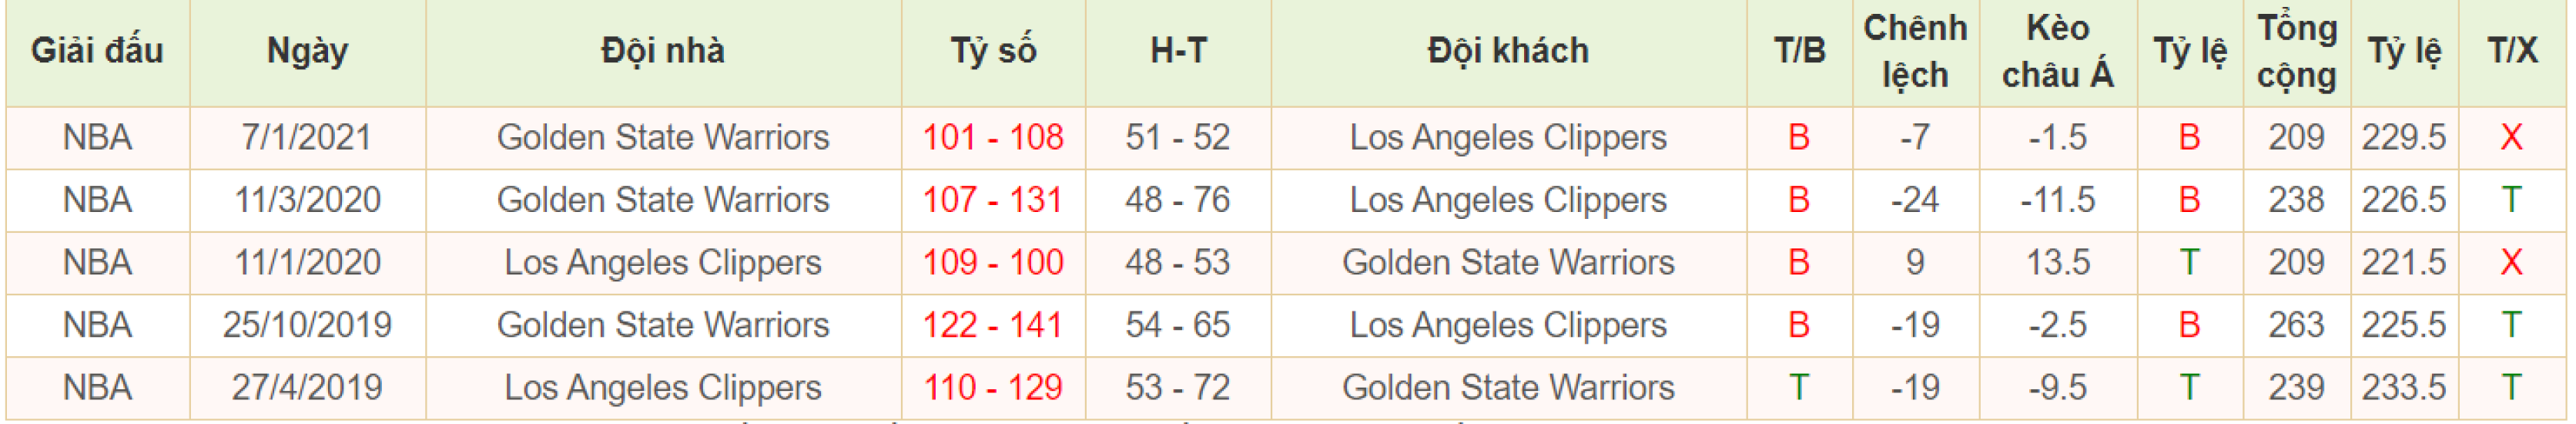Screen dimensions: 2576x424
Task: Click the T/X column header
Action: (2512, 51)
